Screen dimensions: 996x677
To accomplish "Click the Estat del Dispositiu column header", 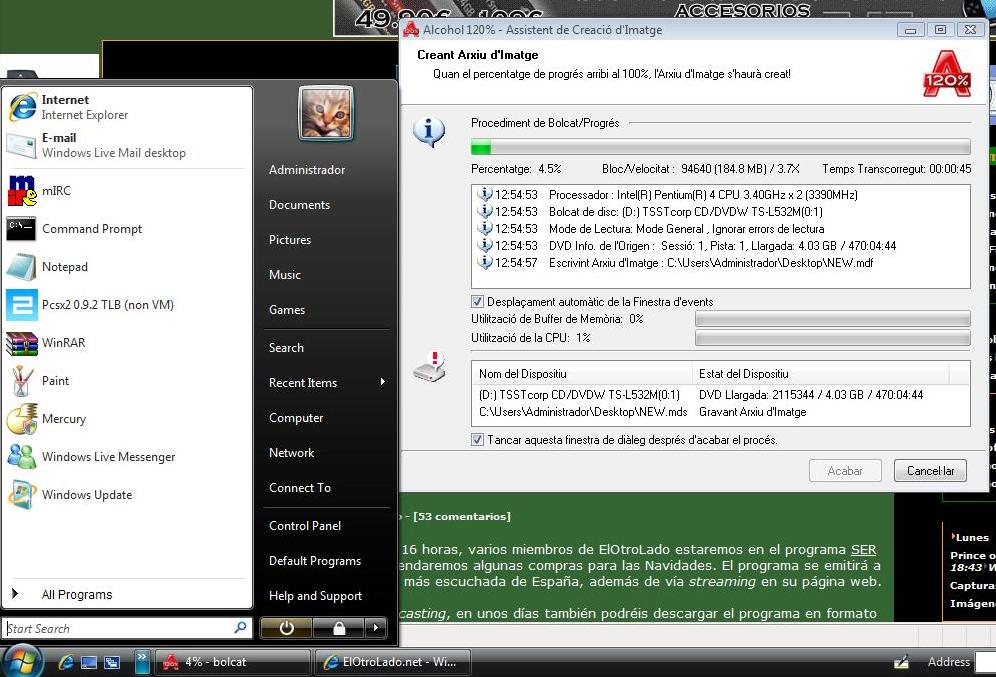I will point(820,373).
